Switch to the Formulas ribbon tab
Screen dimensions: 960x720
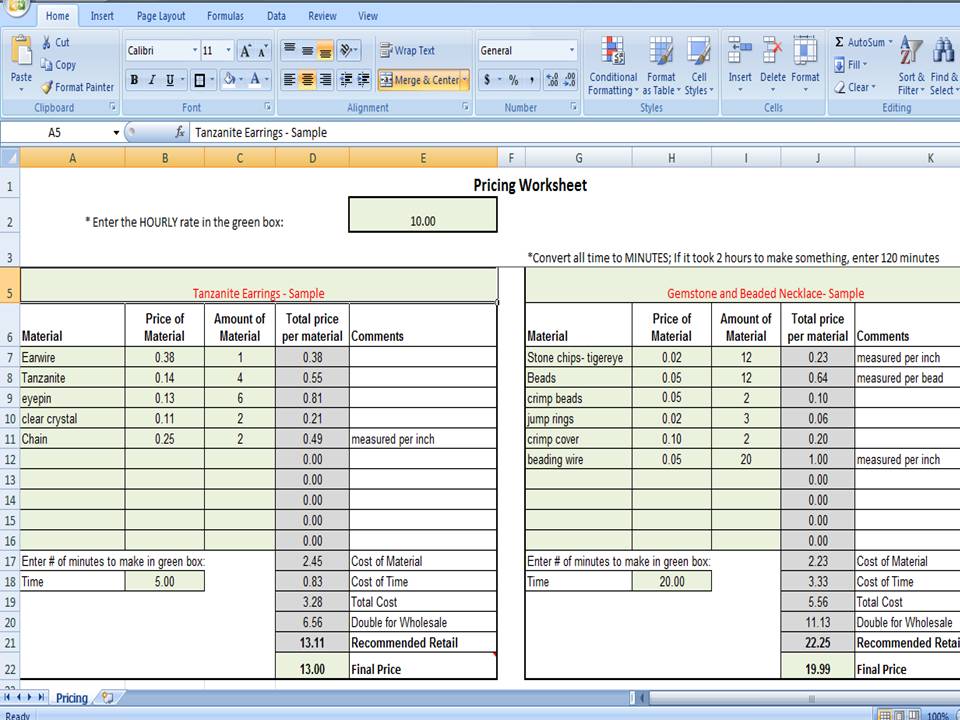(225, 16)
